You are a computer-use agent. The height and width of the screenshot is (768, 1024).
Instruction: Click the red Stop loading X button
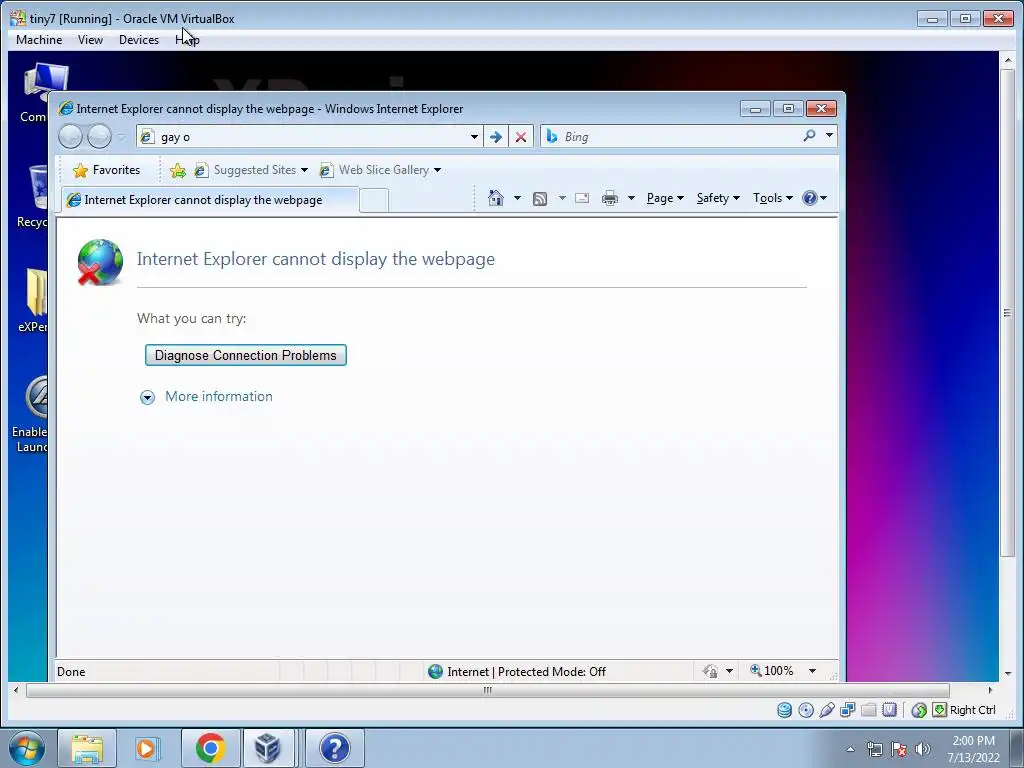coord(520,136)
